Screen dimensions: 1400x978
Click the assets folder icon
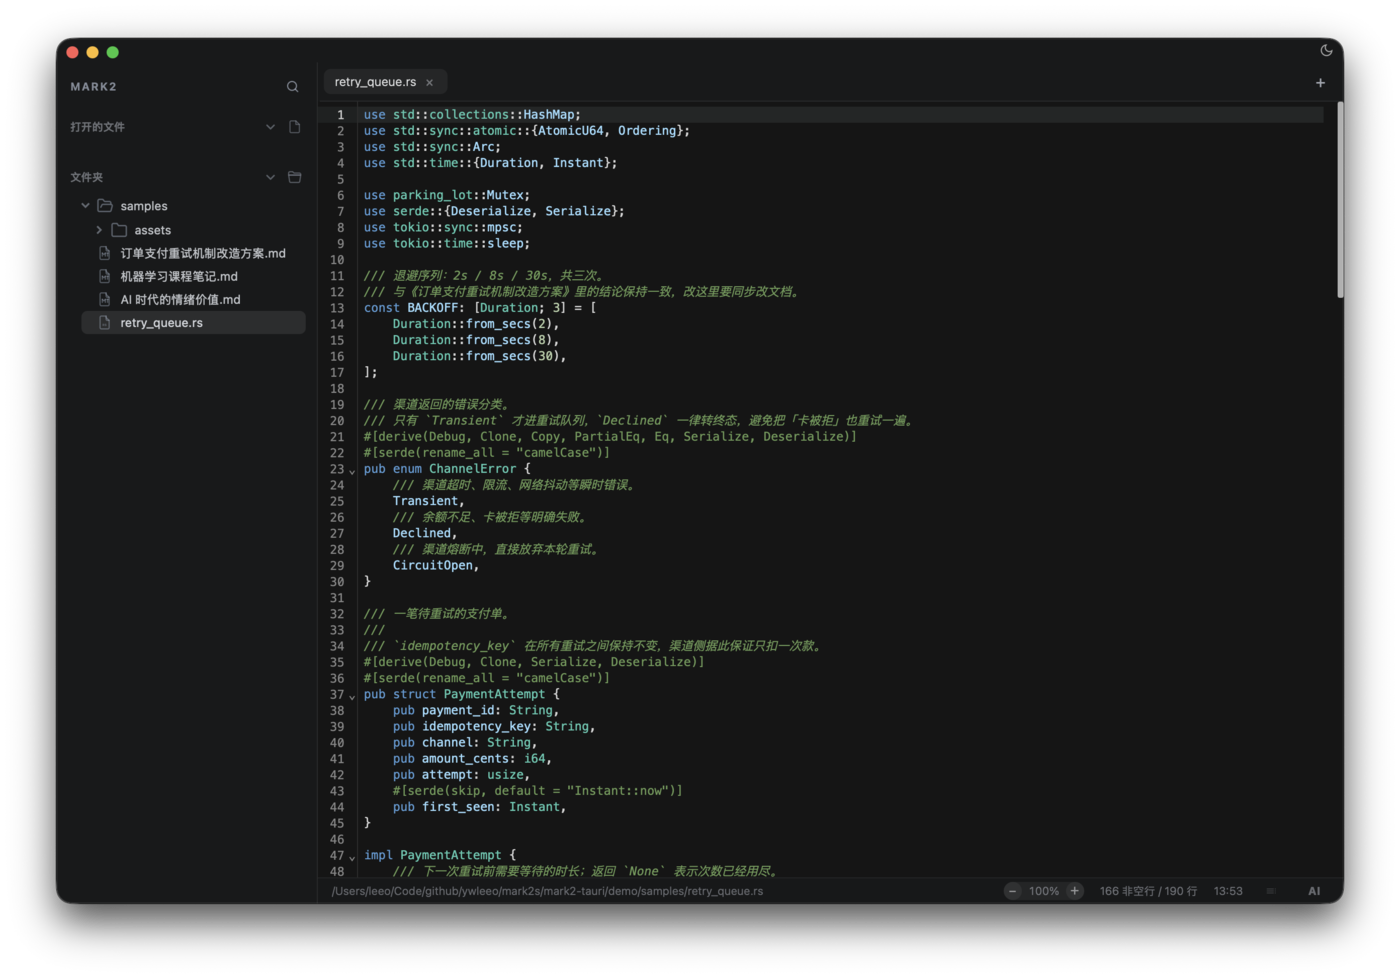(119, 230)
